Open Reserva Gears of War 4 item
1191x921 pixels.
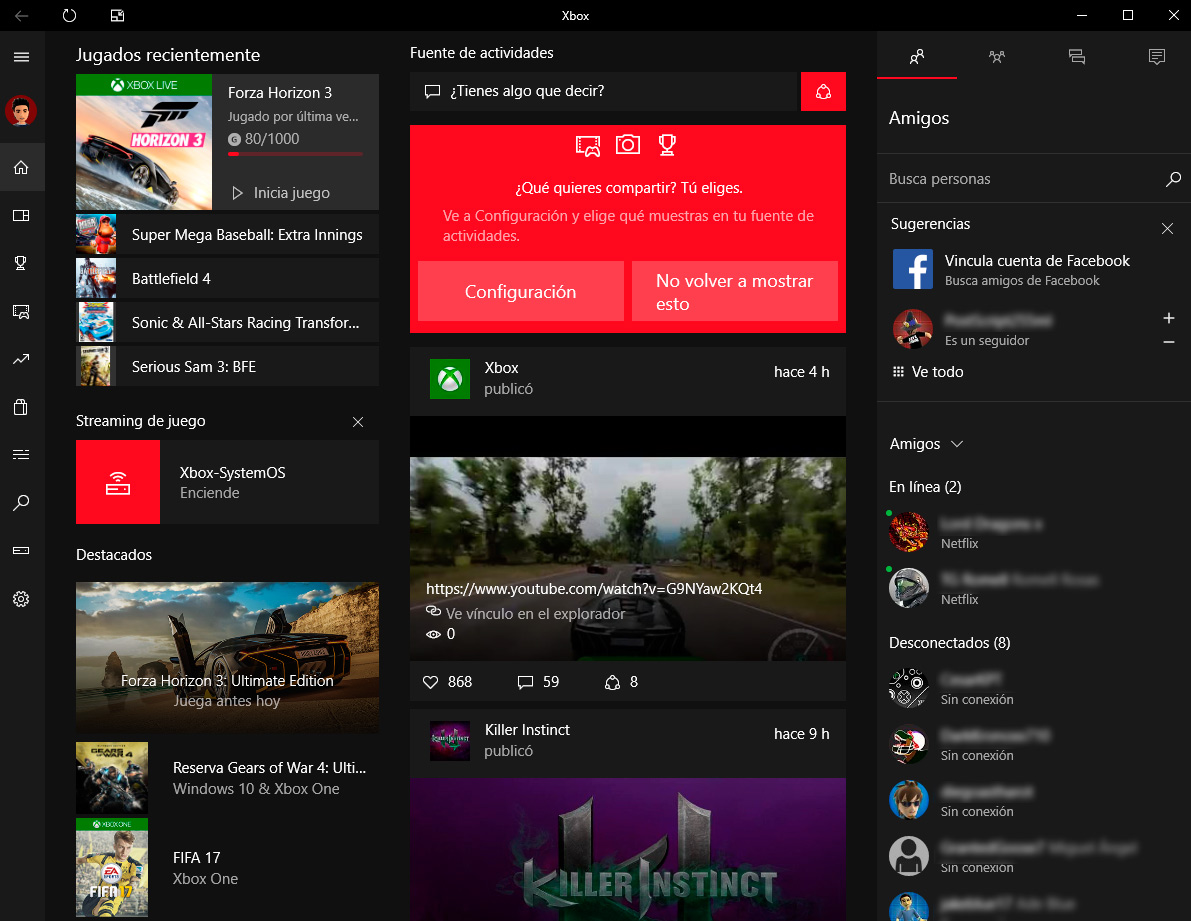(x=227, y=777)
